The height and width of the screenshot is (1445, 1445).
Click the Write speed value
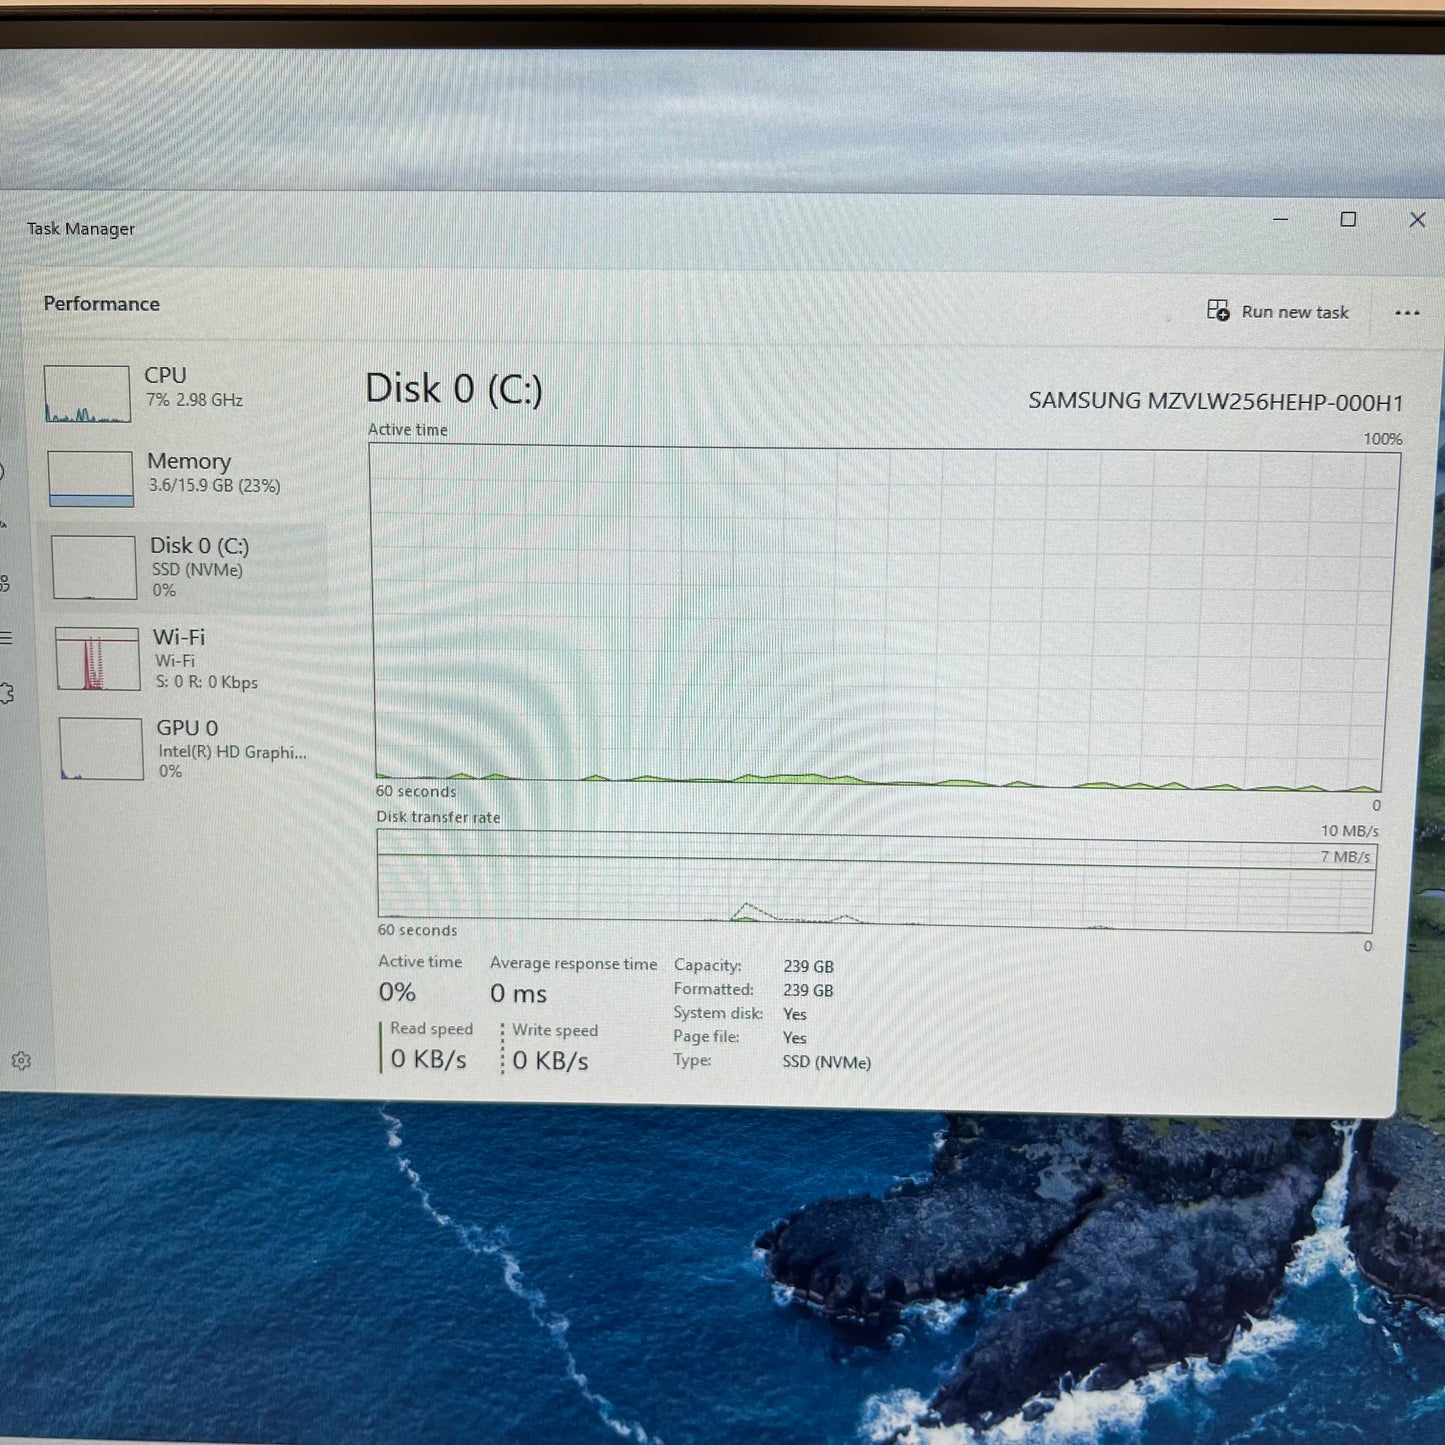(550, 1059)
